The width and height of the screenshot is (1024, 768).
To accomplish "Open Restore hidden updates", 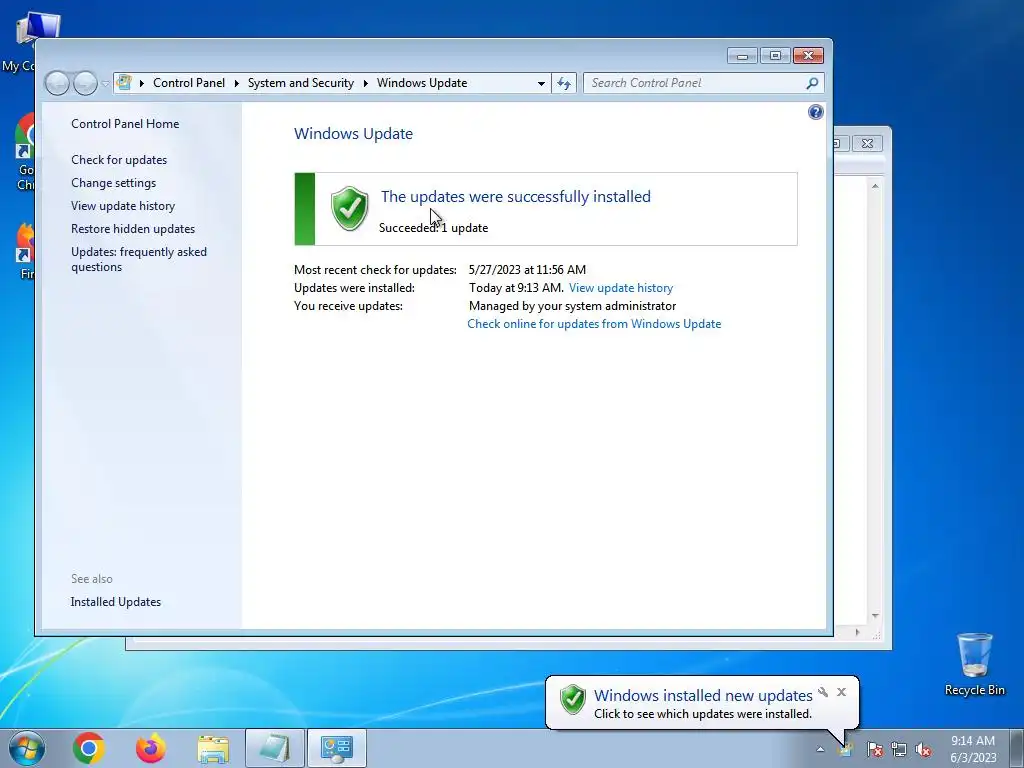I will coord(133,229).
